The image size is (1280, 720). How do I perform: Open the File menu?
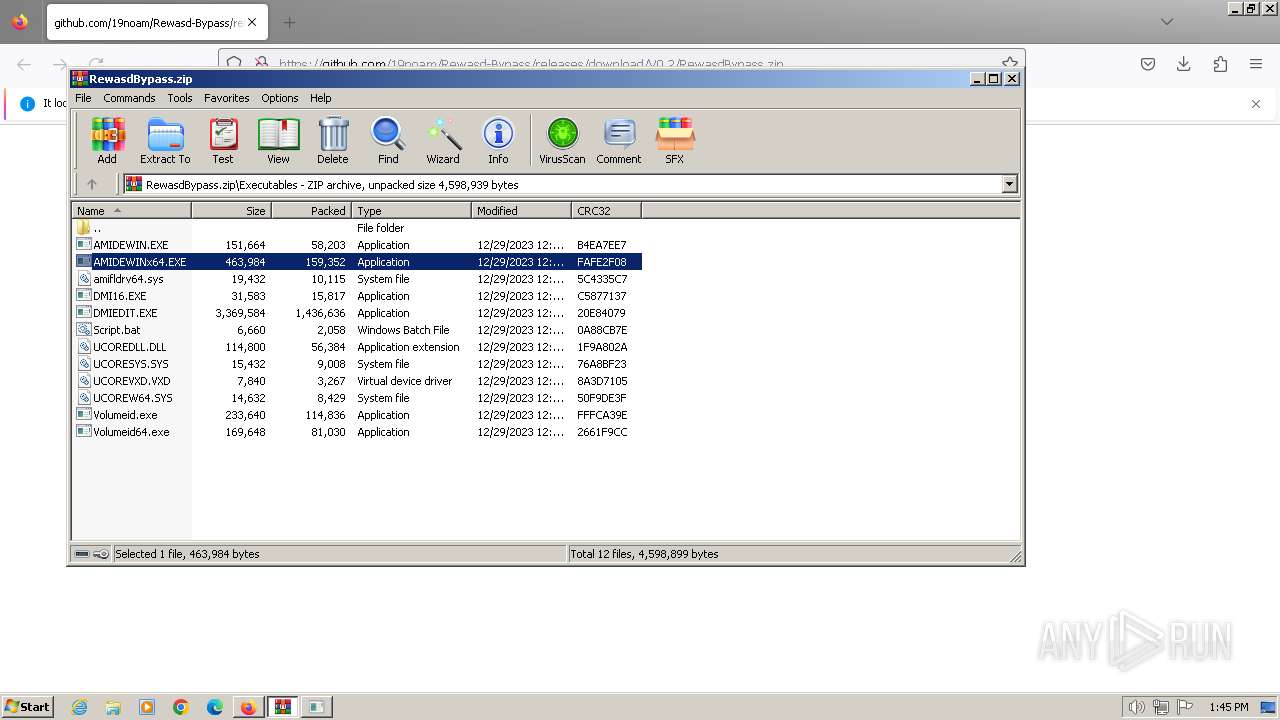[83, 98]
